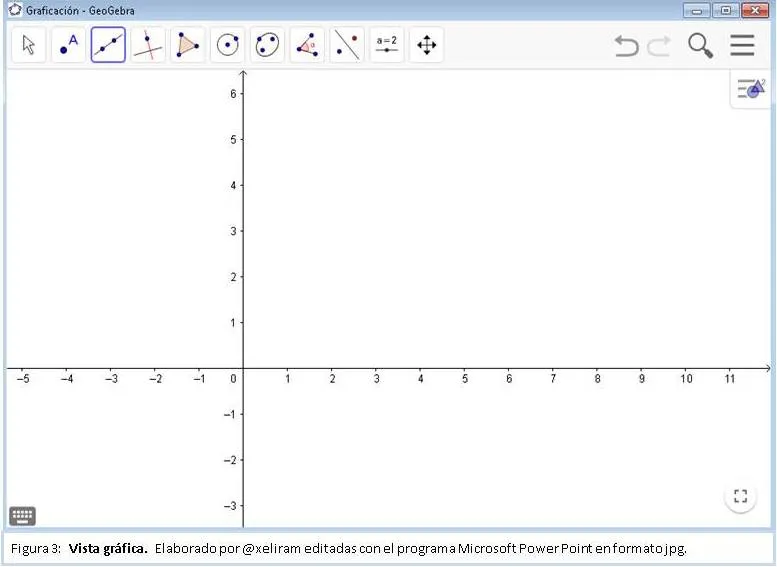Viewport: 777px width, 567px height.
Task: Open the Style Bar toggle
Action: pyautogui.click(x=751, y=89)
